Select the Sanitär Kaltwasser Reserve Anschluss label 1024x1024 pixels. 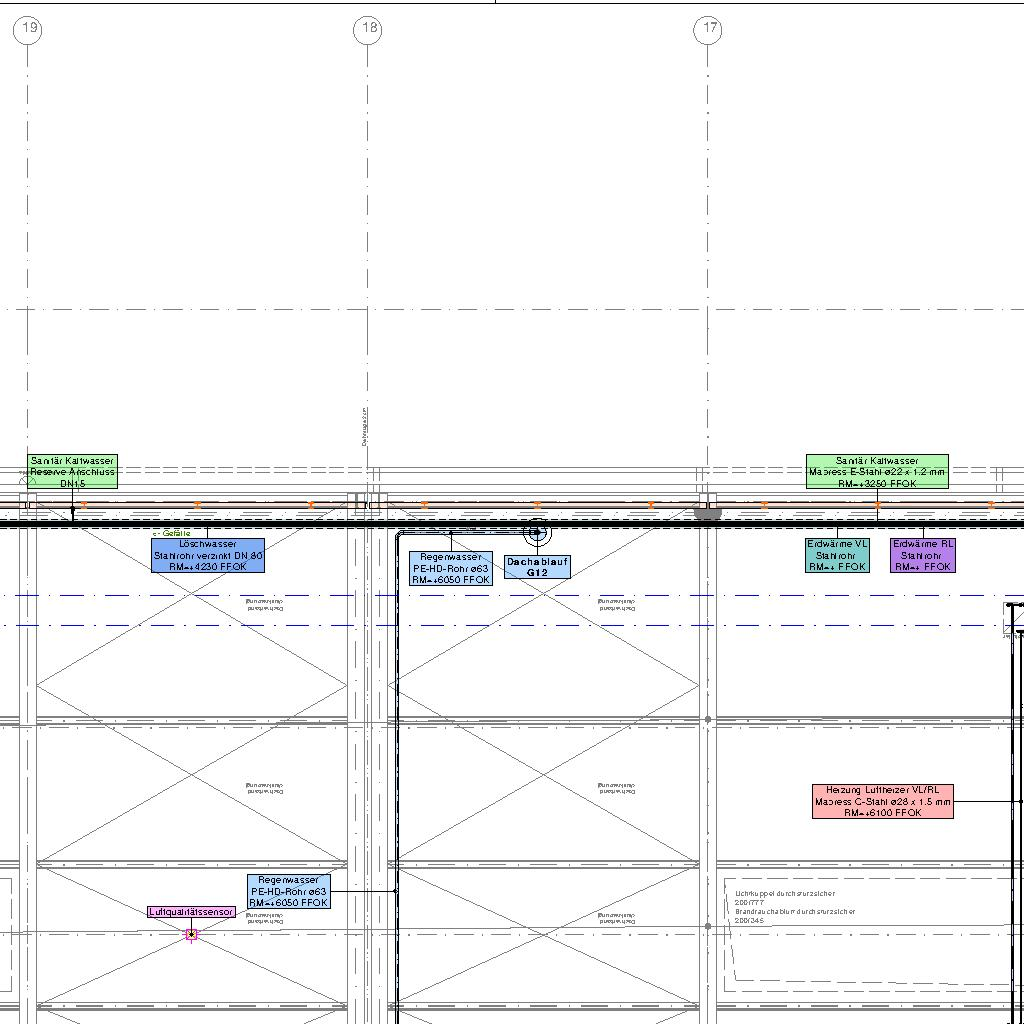pos(72,472)
